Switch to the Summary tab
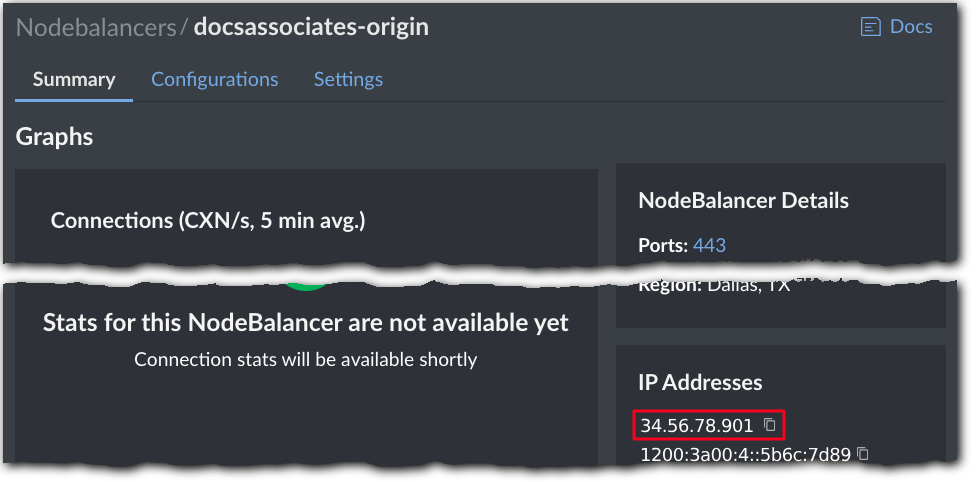The width and height of the screenshot is (976, 482). coord(74,79)
